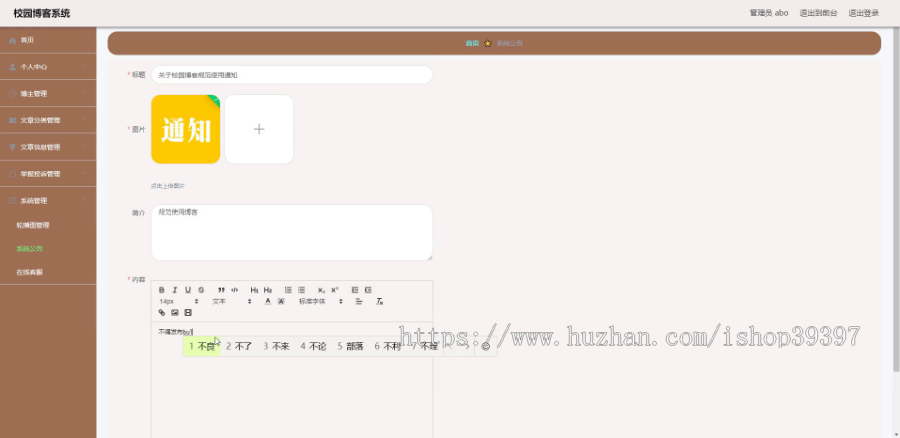The width and height of the screenshot is (900, 438).
Task: Expand the 个人中心 sidebar menu
Action: coord(48,67)
